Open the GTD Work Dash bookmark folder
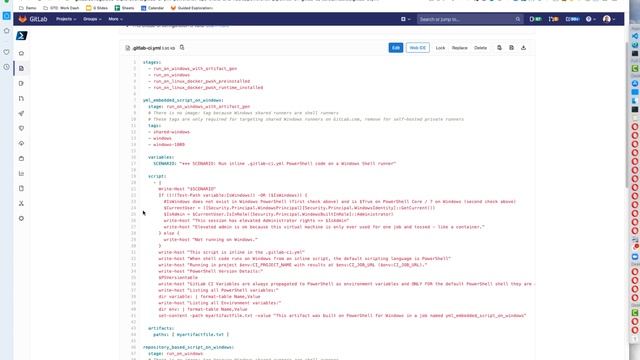The width and height of the screenshot is (640, 360). (x=61, y=8)
